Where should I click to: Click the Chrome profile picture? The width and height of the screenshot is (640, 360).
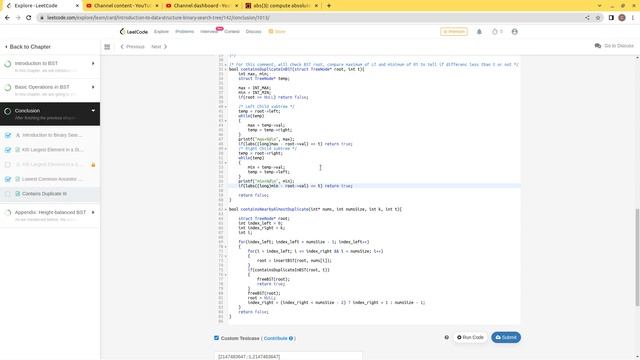coord(622,18)
